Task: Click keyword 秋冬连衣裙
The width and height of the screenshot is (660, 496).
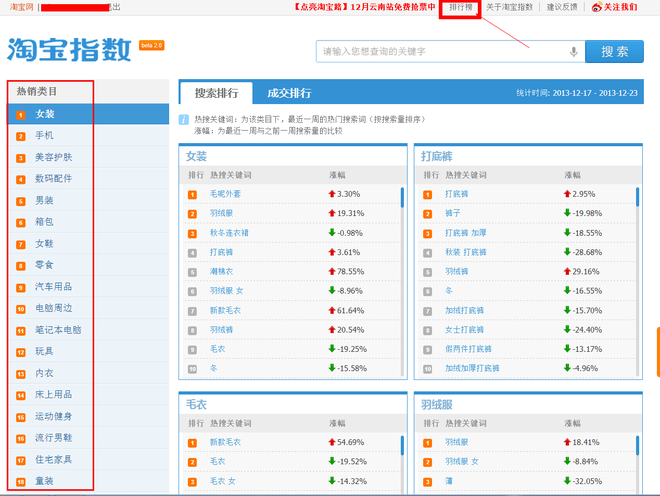Action: (x=229, y=233)
